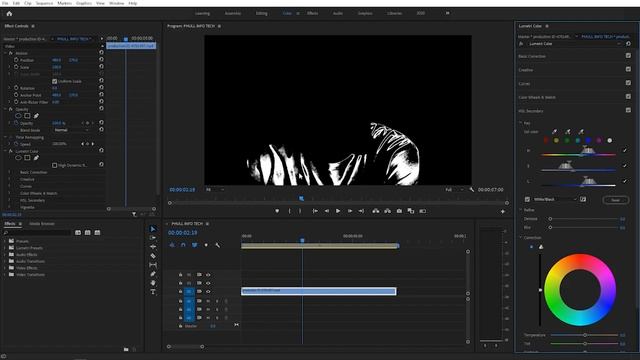
Task: Click timeline Add Marker icon
Action: point(206,245)
